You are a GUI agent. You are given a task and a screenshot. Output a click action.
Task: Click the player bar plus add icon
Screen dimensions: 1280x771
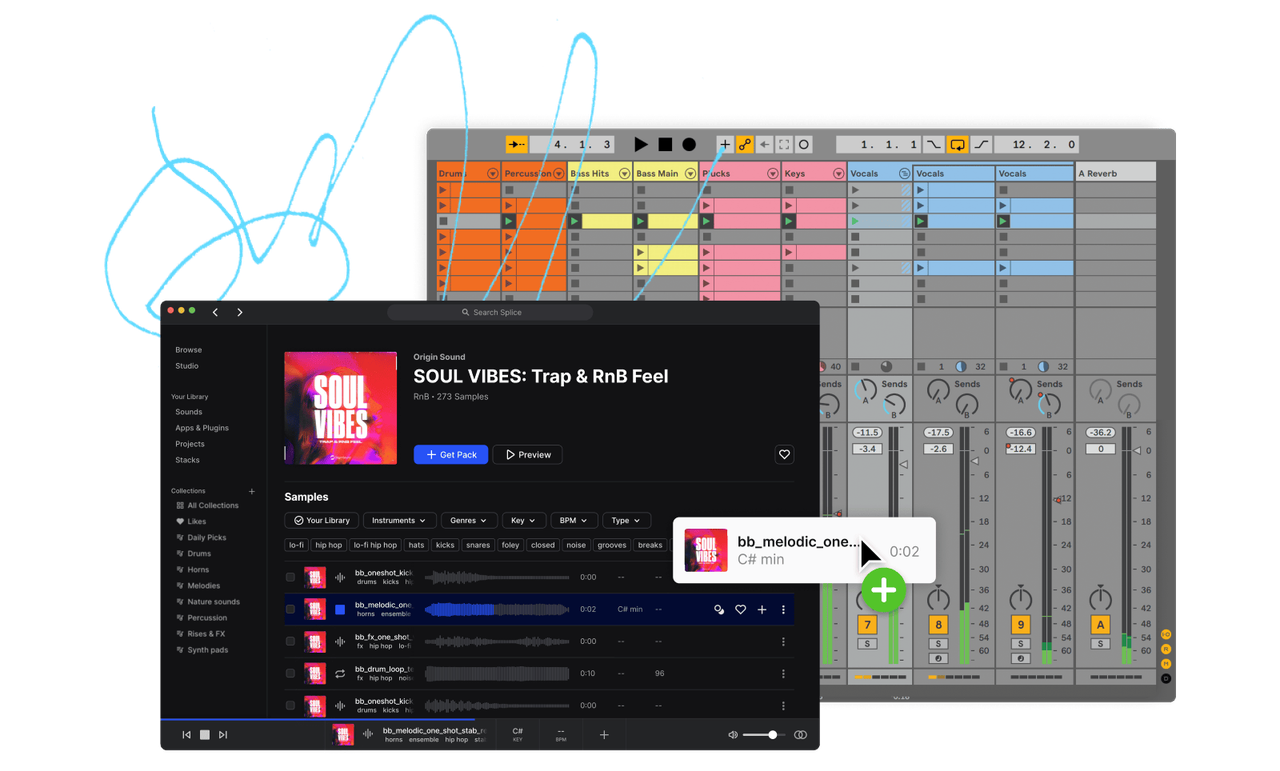(x=604, y=735)
